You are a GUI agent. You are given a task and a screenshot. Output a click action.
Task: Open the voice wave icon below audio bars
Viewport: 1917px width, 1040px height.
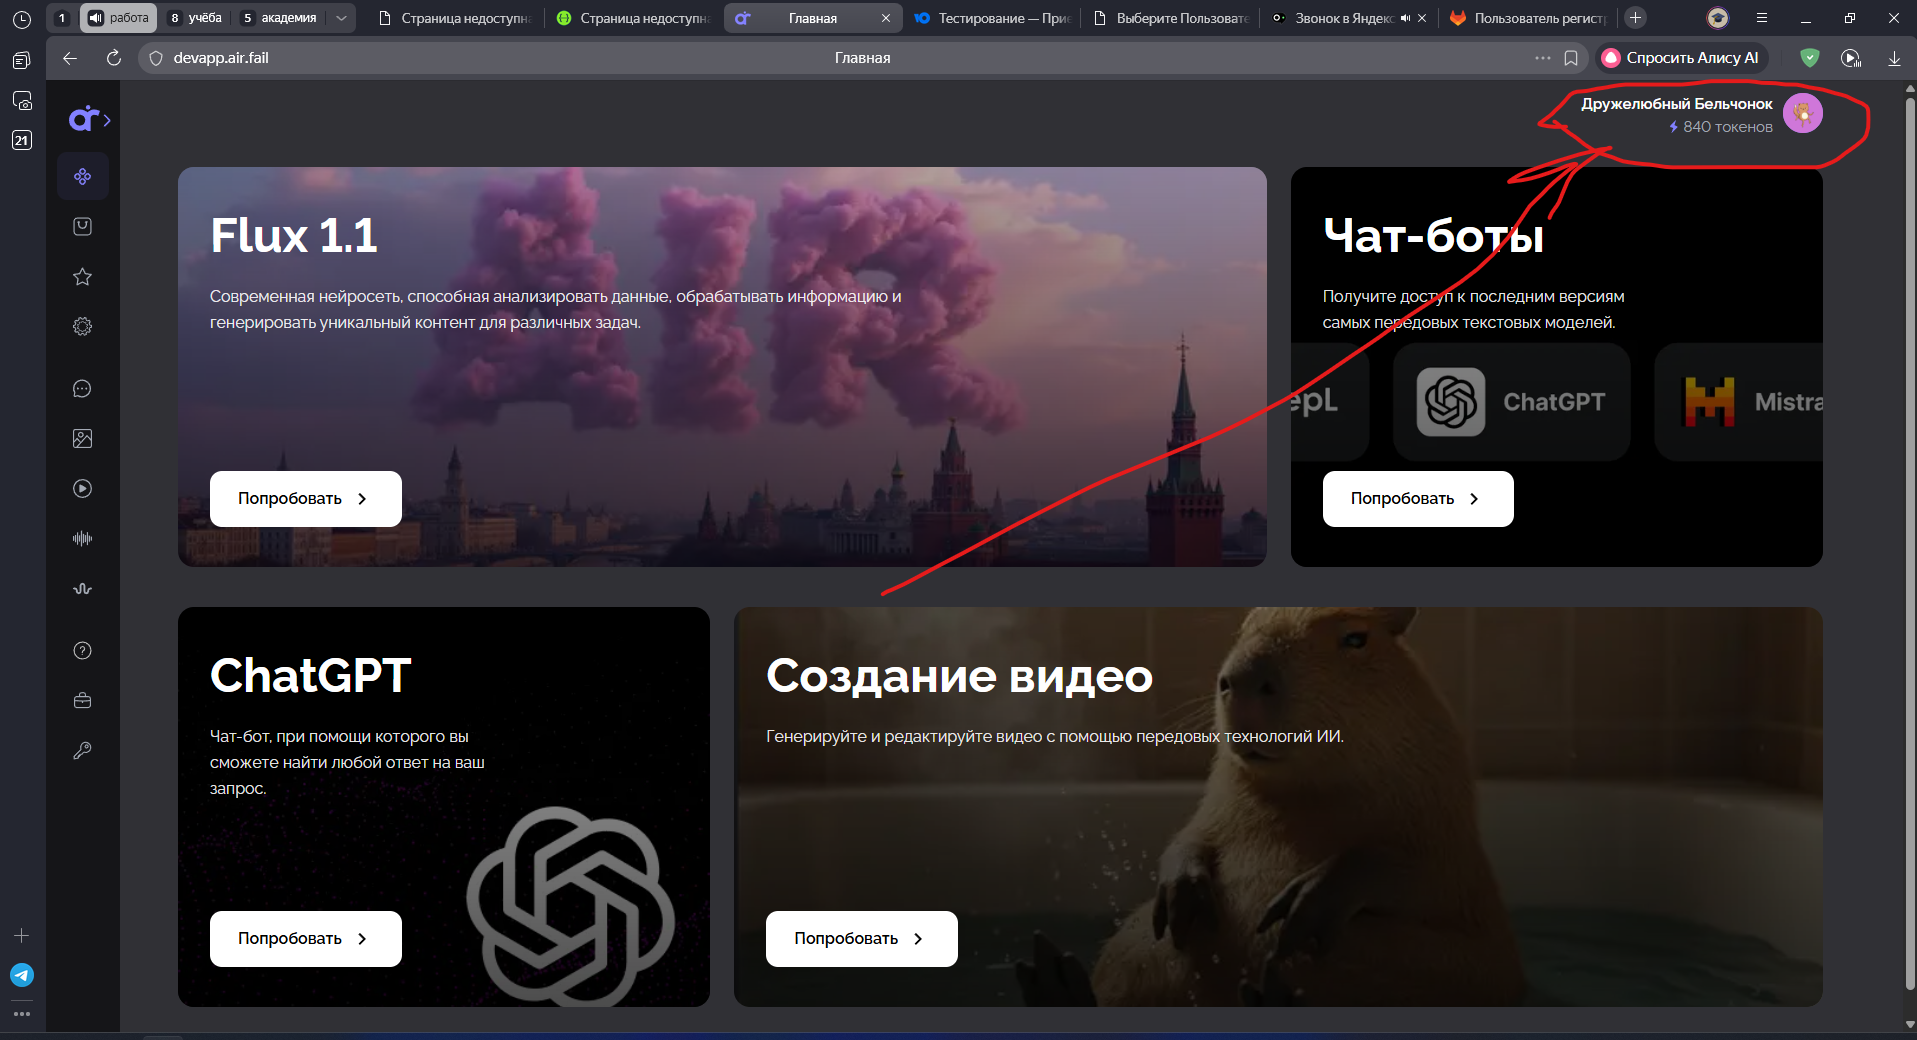pyautogui.click(x=83, y=589)
